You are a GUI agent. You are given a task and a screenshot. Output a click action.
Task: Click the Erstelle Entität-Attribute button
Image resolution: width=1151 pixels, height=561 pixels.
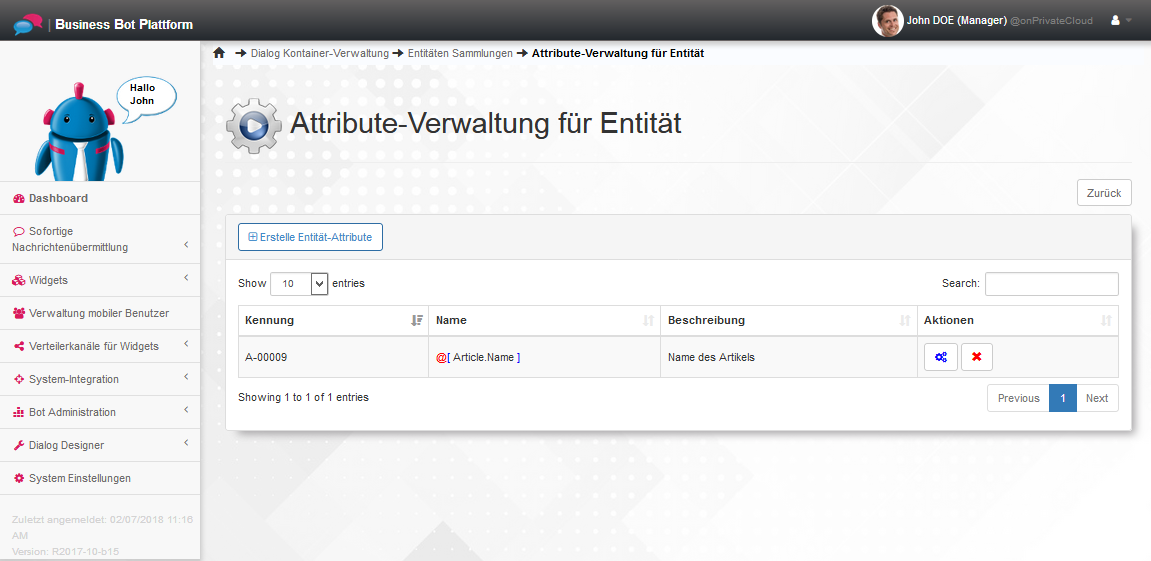point(310,237)
